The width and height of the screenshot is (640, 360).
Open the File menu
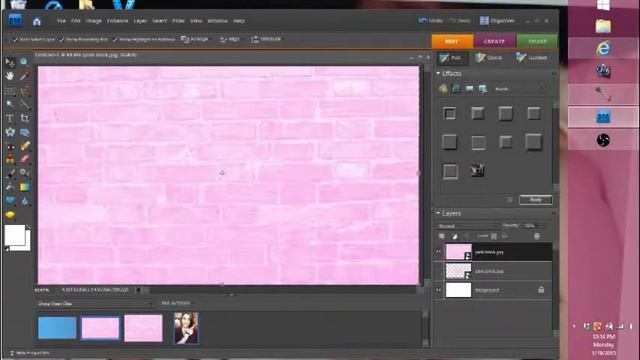[61, 21]
